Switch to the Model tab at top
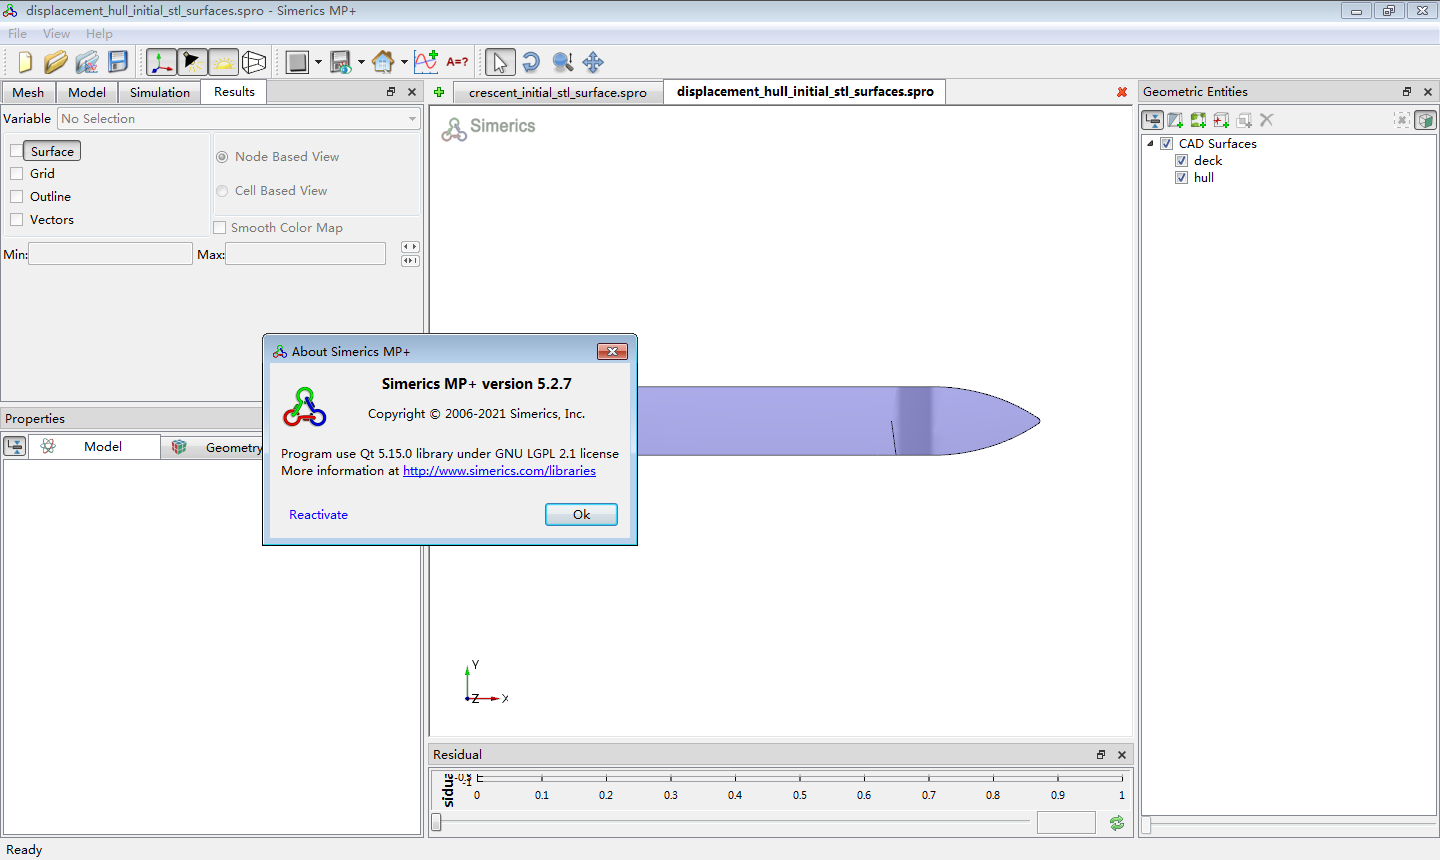The image size is (1440, 860). [87, 92]
